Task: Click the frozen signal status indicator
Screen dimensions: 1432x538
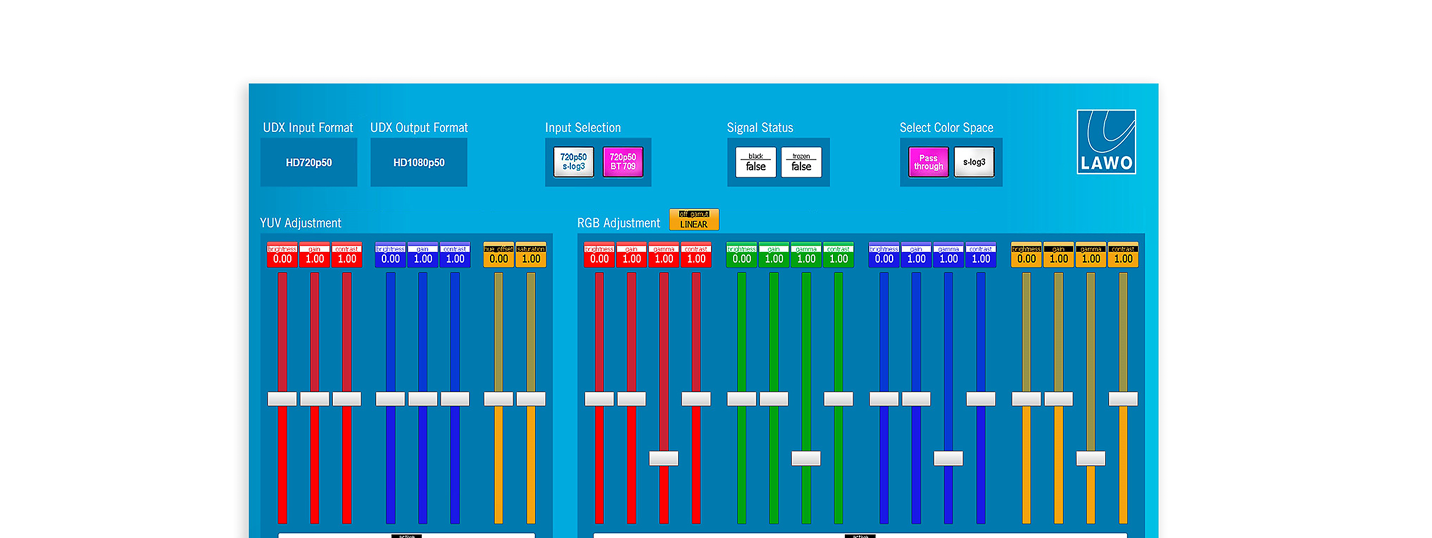Action: tap(801, 162)
